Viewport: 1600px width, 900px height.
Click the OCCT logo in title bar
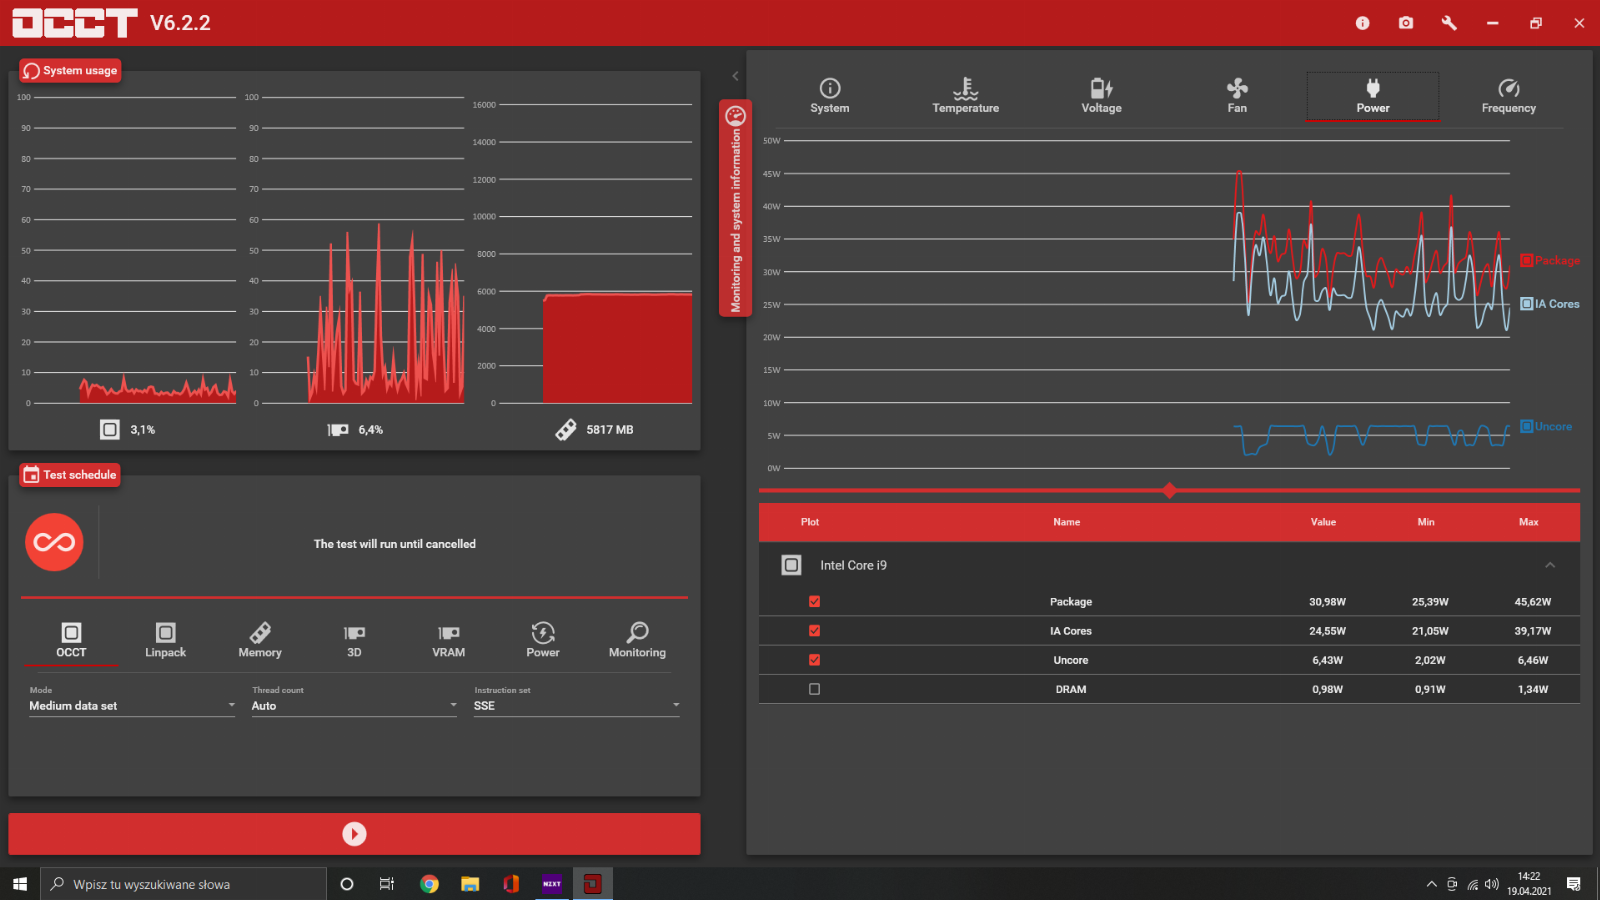[74, 23]
